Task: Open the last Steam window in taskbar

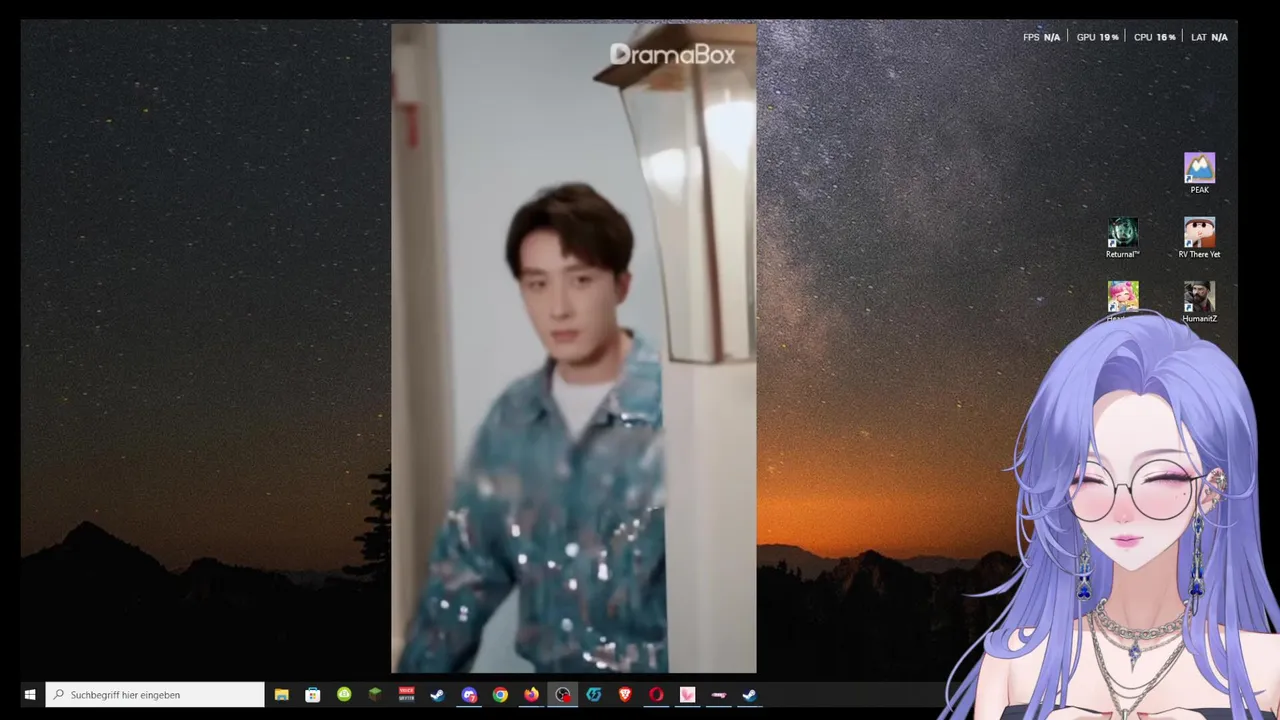Action: [749, 695]
